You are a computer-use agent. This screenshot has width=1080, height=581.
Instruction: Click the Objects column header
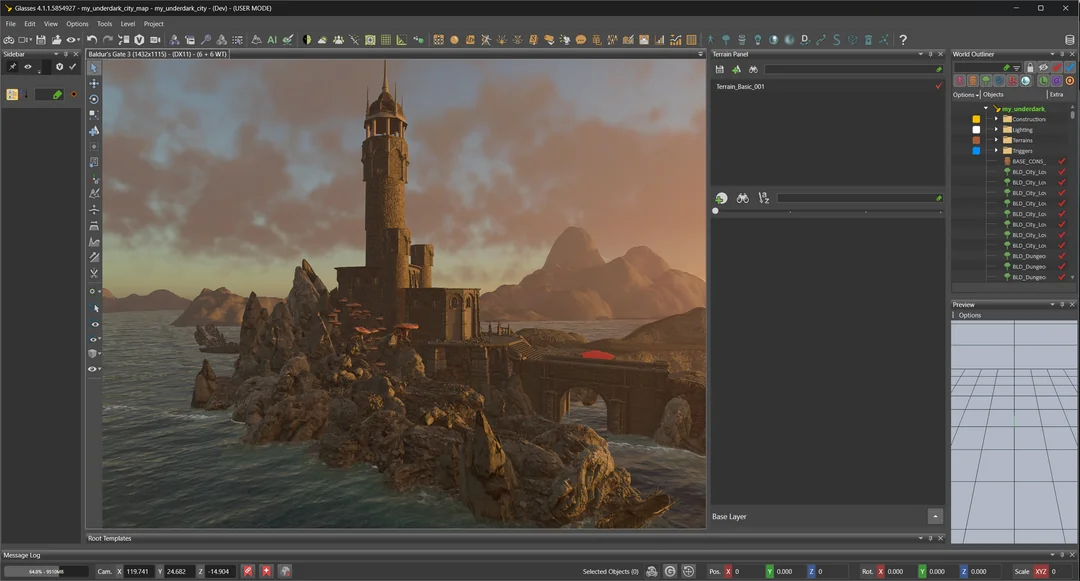[x=993, y=94]
